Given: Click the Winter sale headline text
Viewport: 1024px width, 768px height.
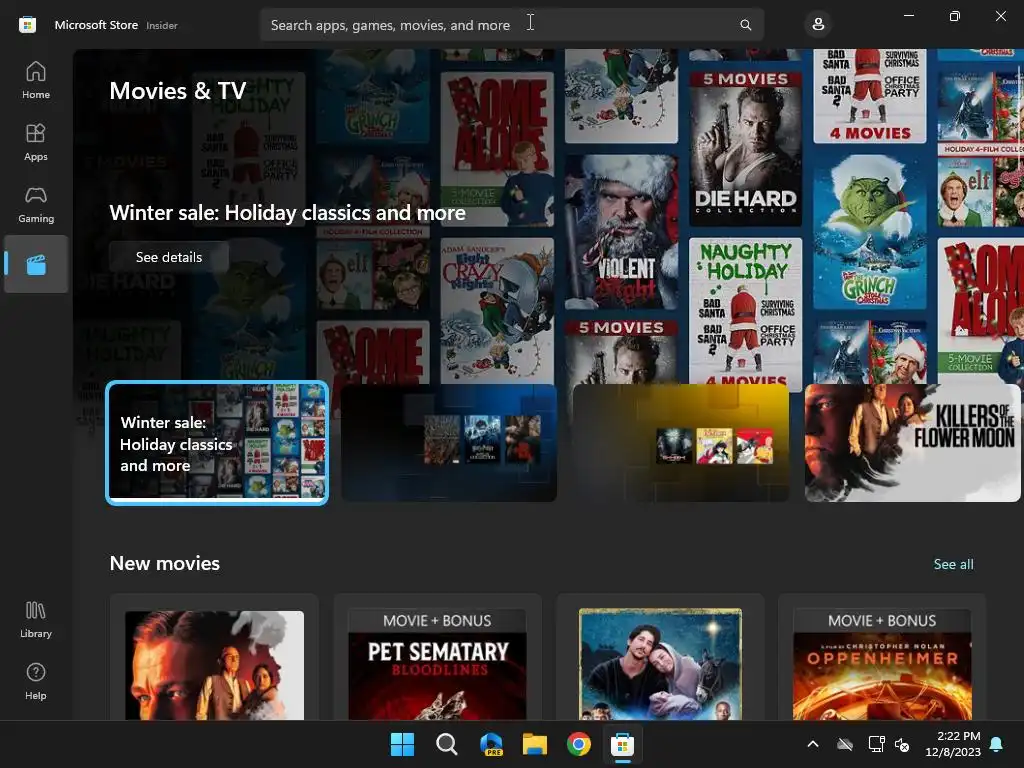Looking at the screenshot, I should click(287, 213).
